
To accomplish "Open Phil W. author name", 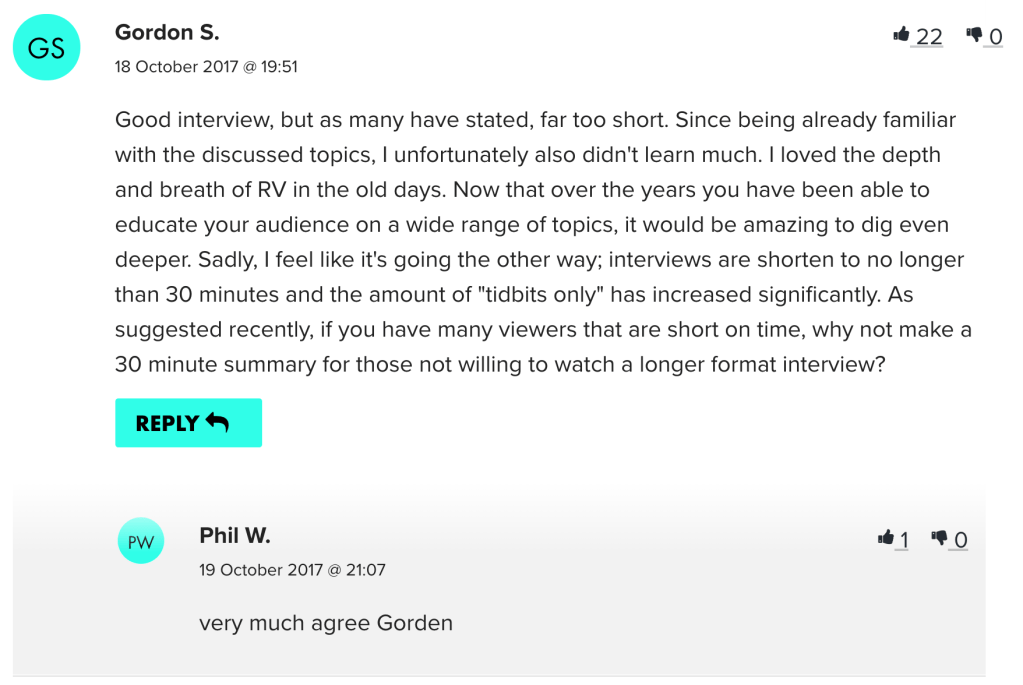I will point(235,535).
